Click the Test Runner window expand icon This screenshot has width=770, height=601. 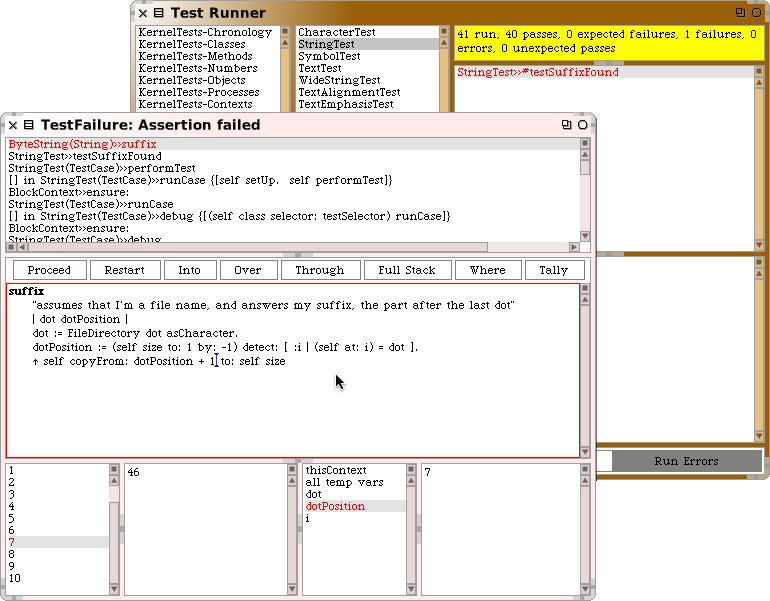[x=740, y=13]
